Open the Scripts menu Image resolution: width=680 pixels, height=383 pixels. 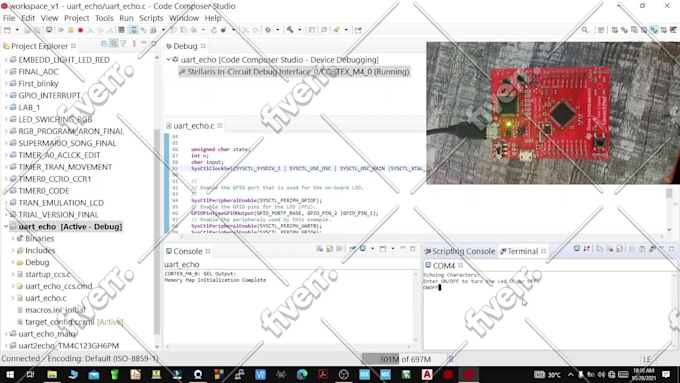tap(151, 18)
